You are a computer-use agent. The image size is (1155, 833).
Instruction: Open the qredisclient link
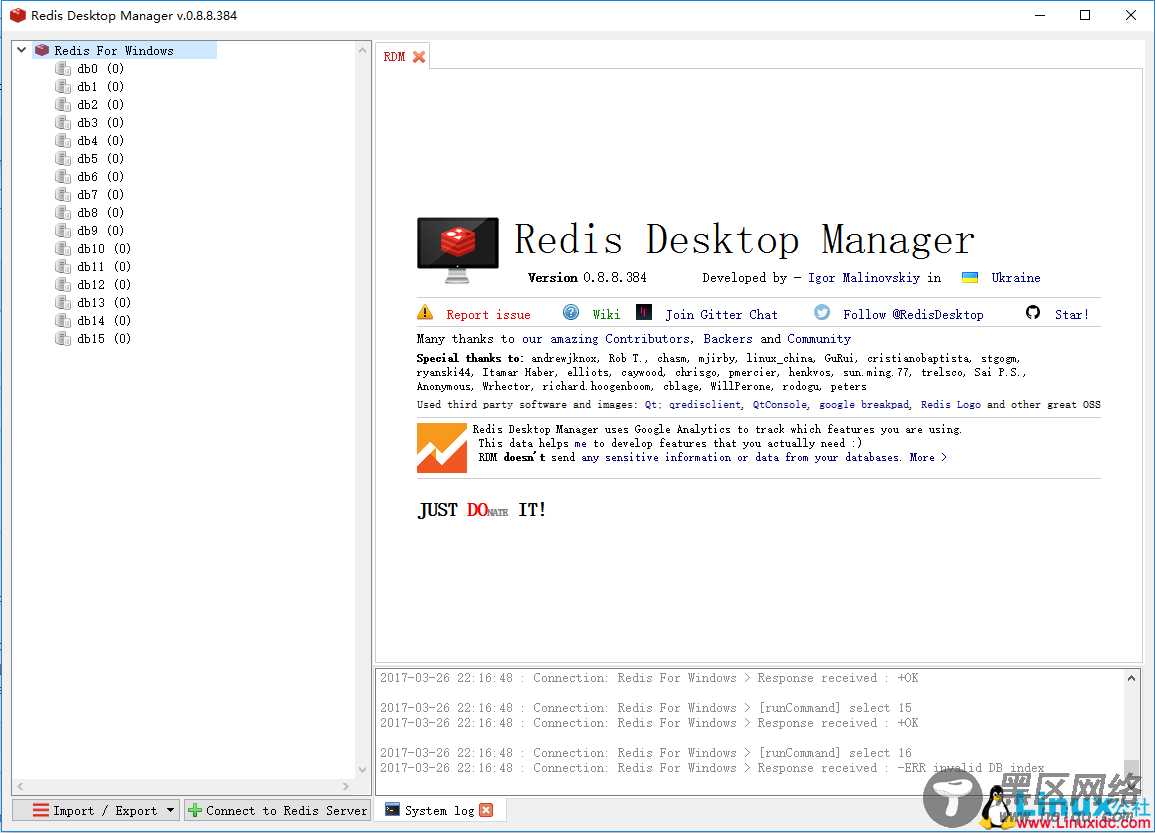point(705,404)
